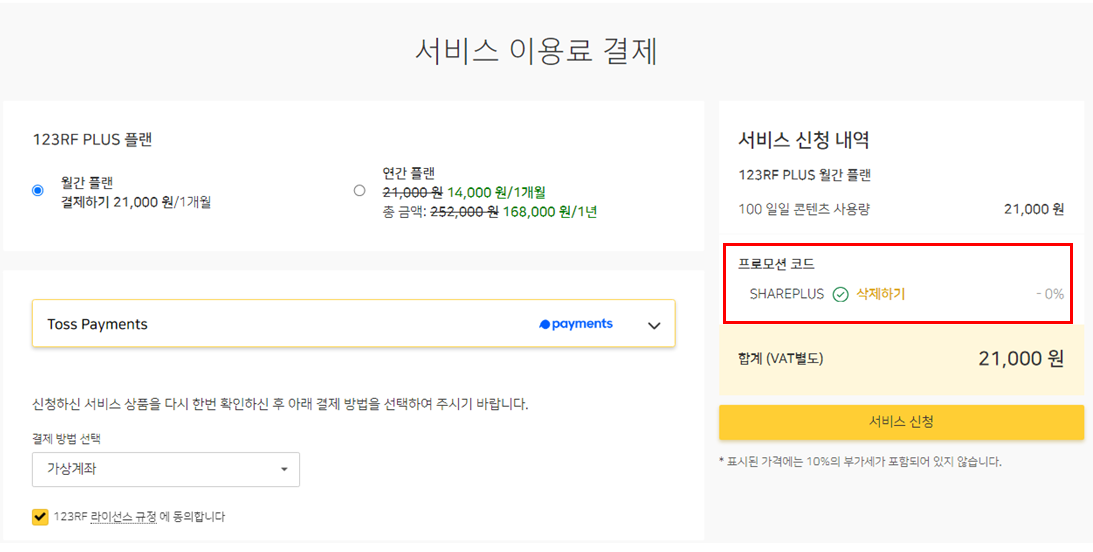Select the 월간 플랜 radio button
The height and width of the screenshot is (552, 1093).
click(x=38, y=191)
